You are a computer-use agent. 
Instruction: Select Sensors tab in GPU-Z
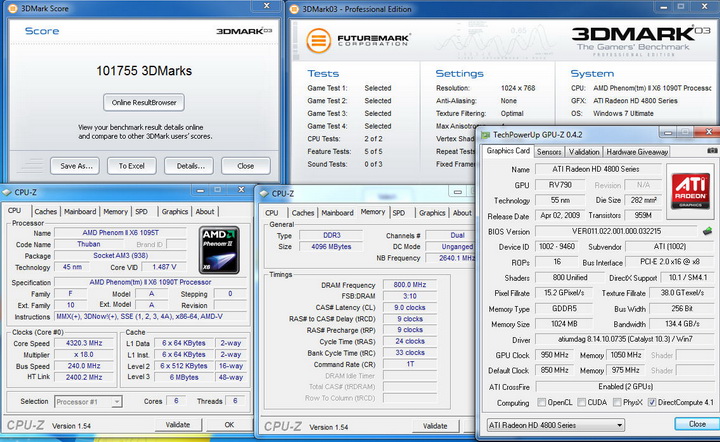549,152
